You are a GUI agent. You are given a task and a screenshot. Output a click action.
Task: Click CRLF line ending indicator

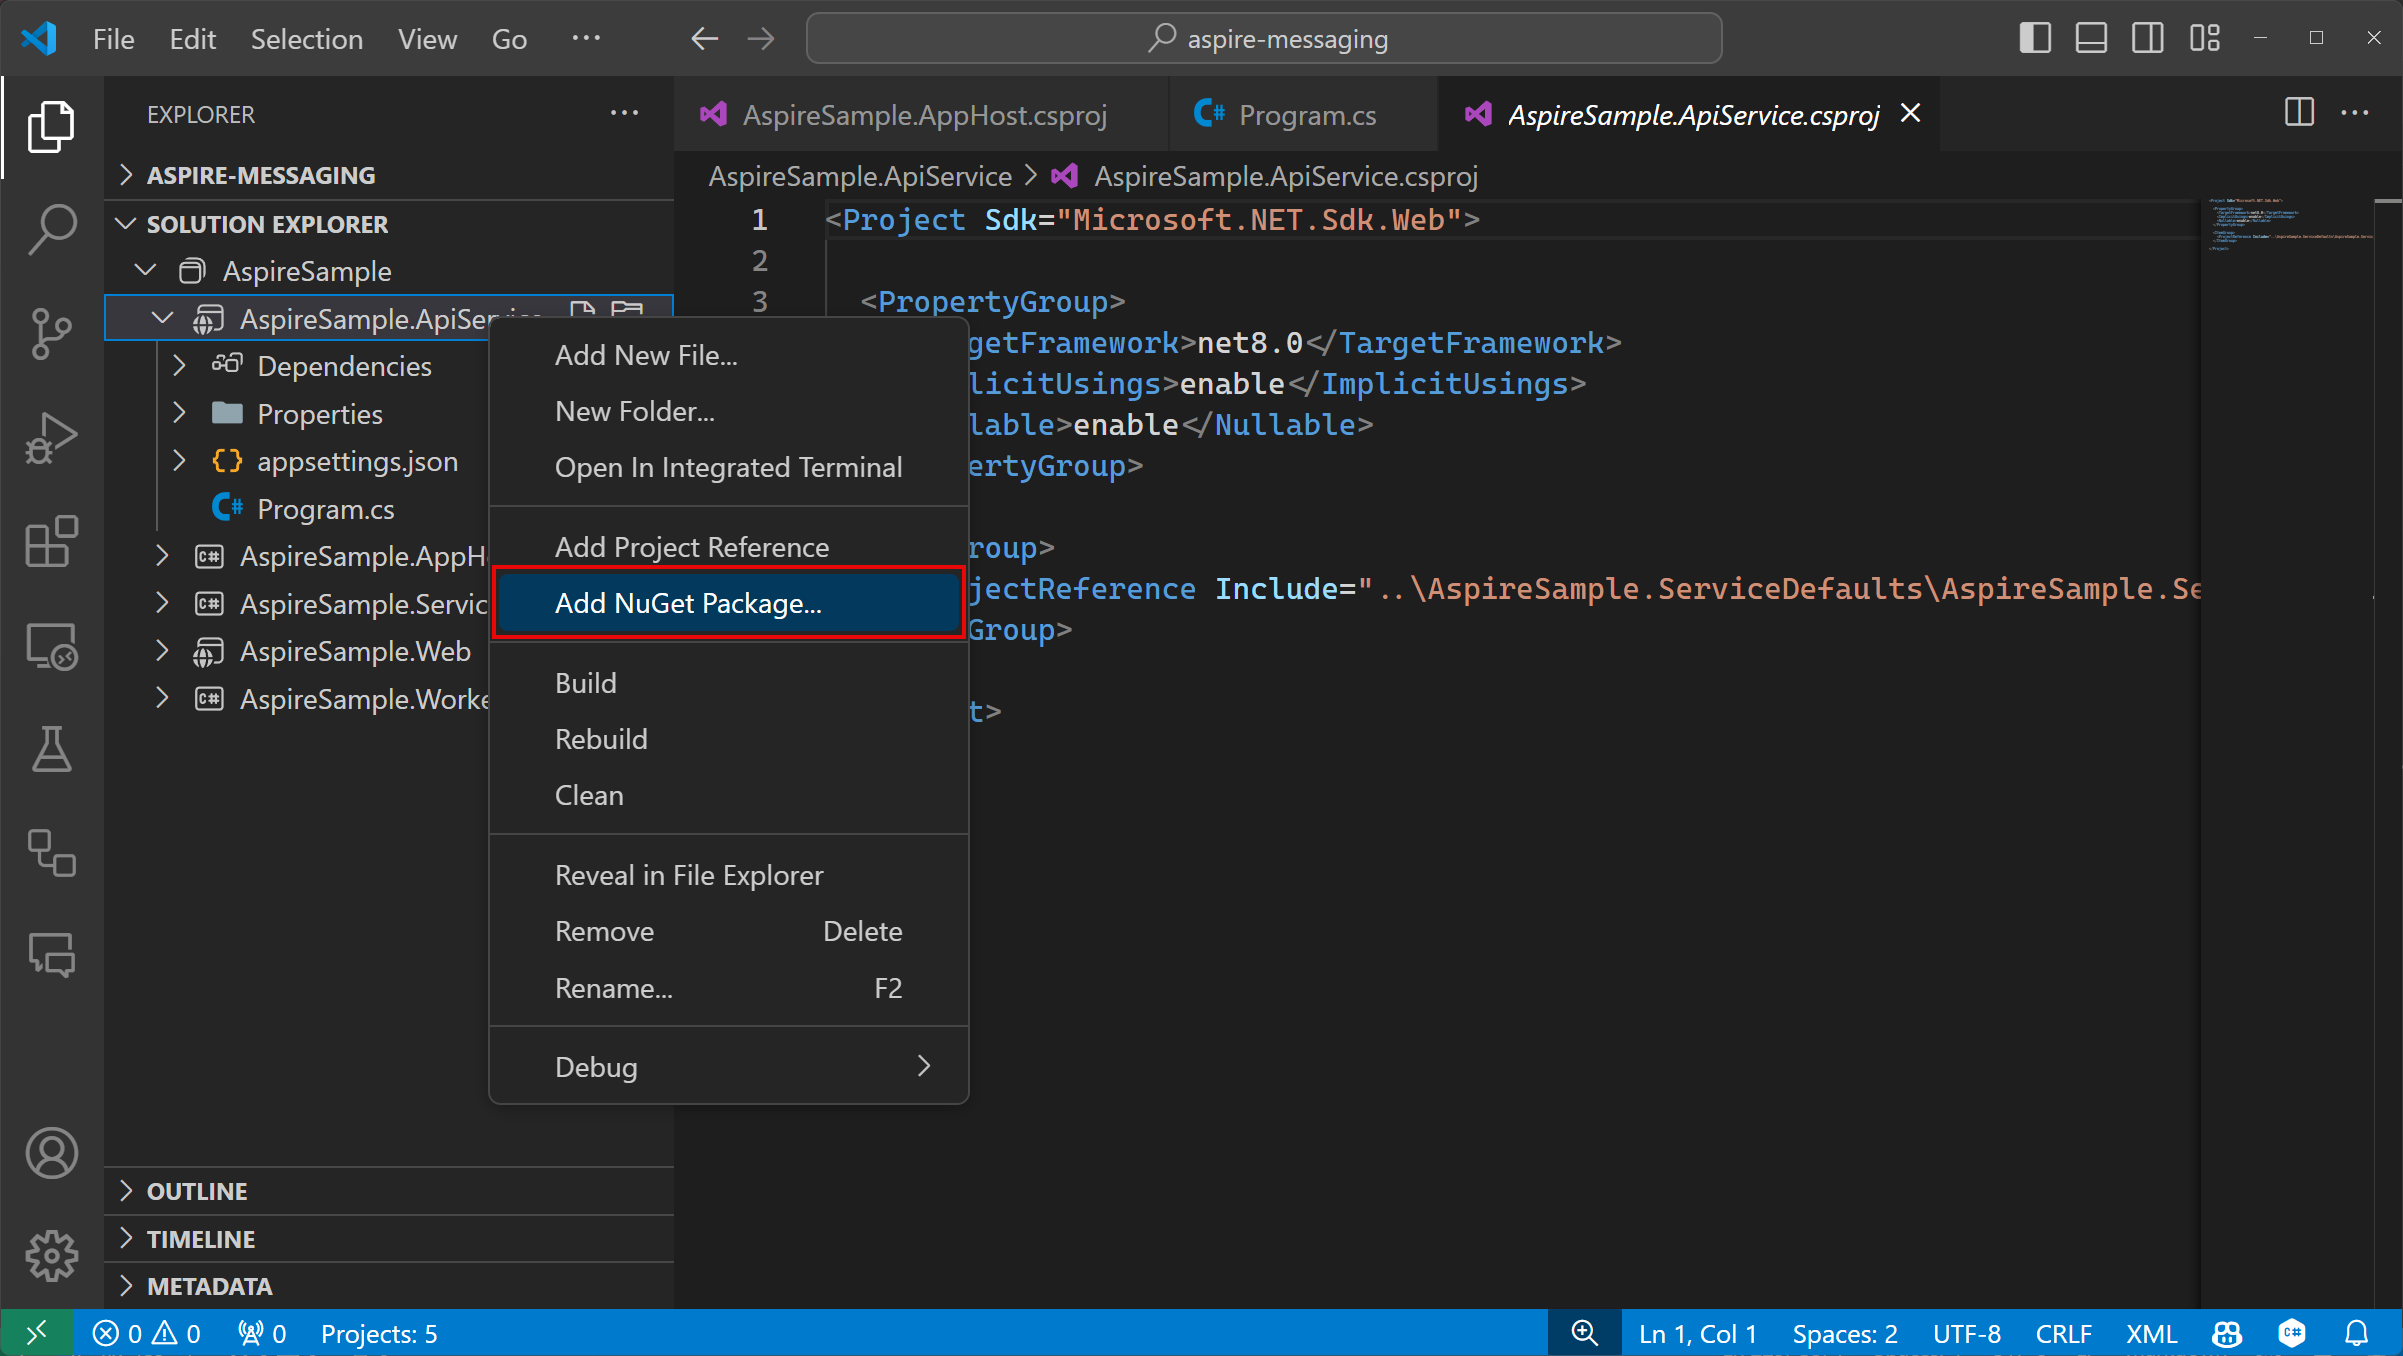(2062, 1333)
